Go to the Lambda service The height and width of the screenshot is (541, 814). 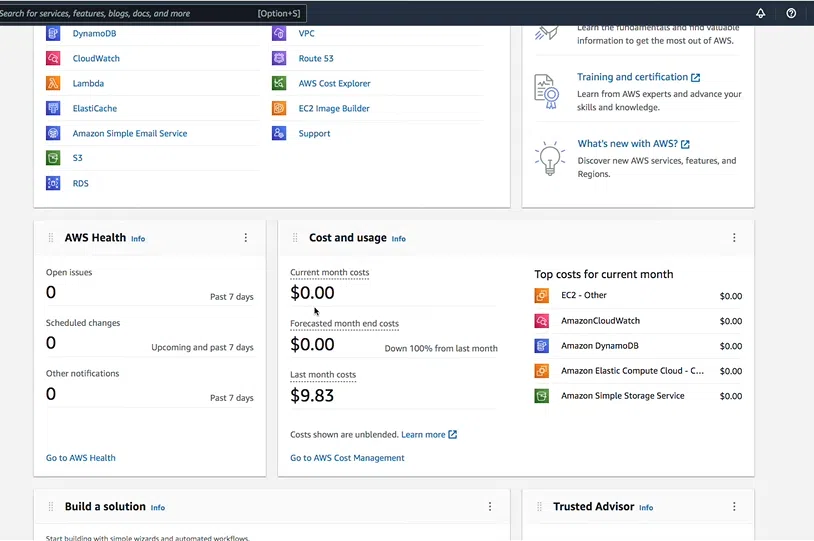[88, 83]
